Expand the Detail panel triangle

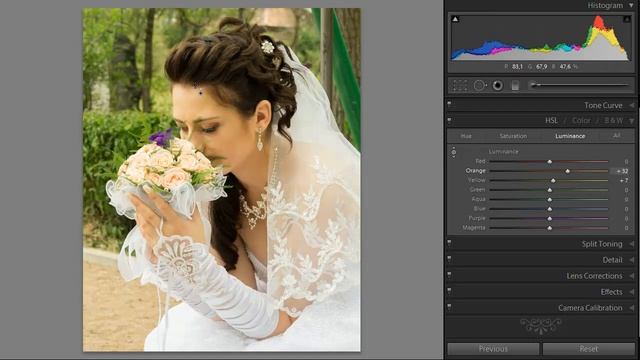pos(631,260)
